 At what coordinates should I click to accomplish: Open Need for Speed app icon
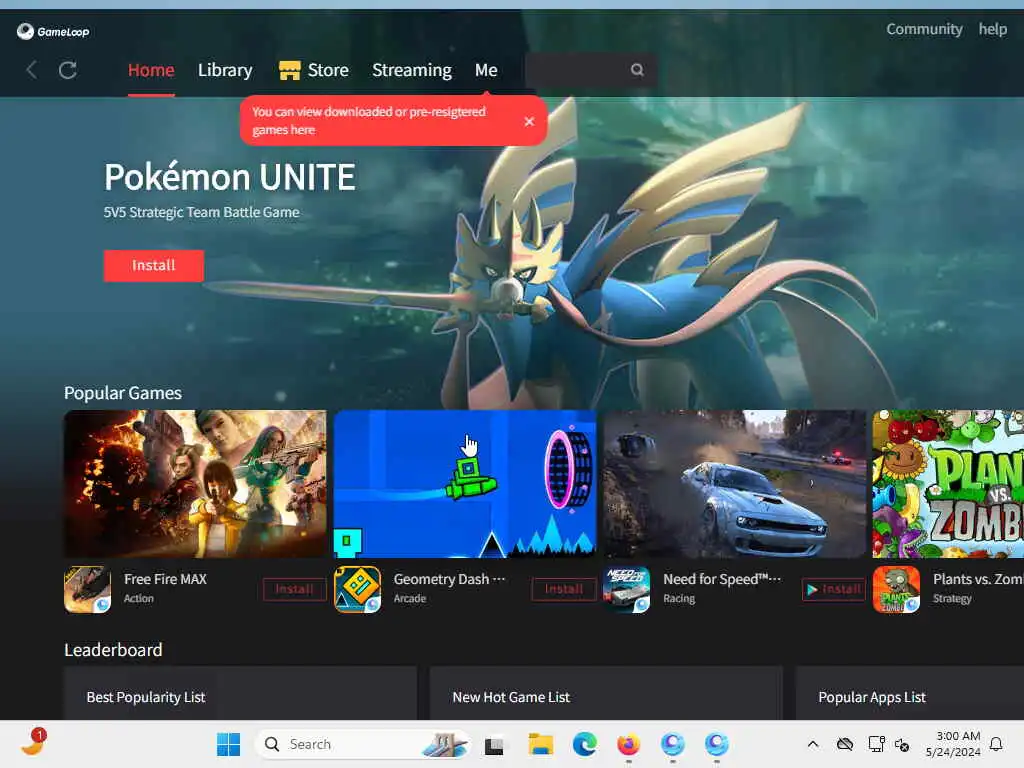coord(626,589)
